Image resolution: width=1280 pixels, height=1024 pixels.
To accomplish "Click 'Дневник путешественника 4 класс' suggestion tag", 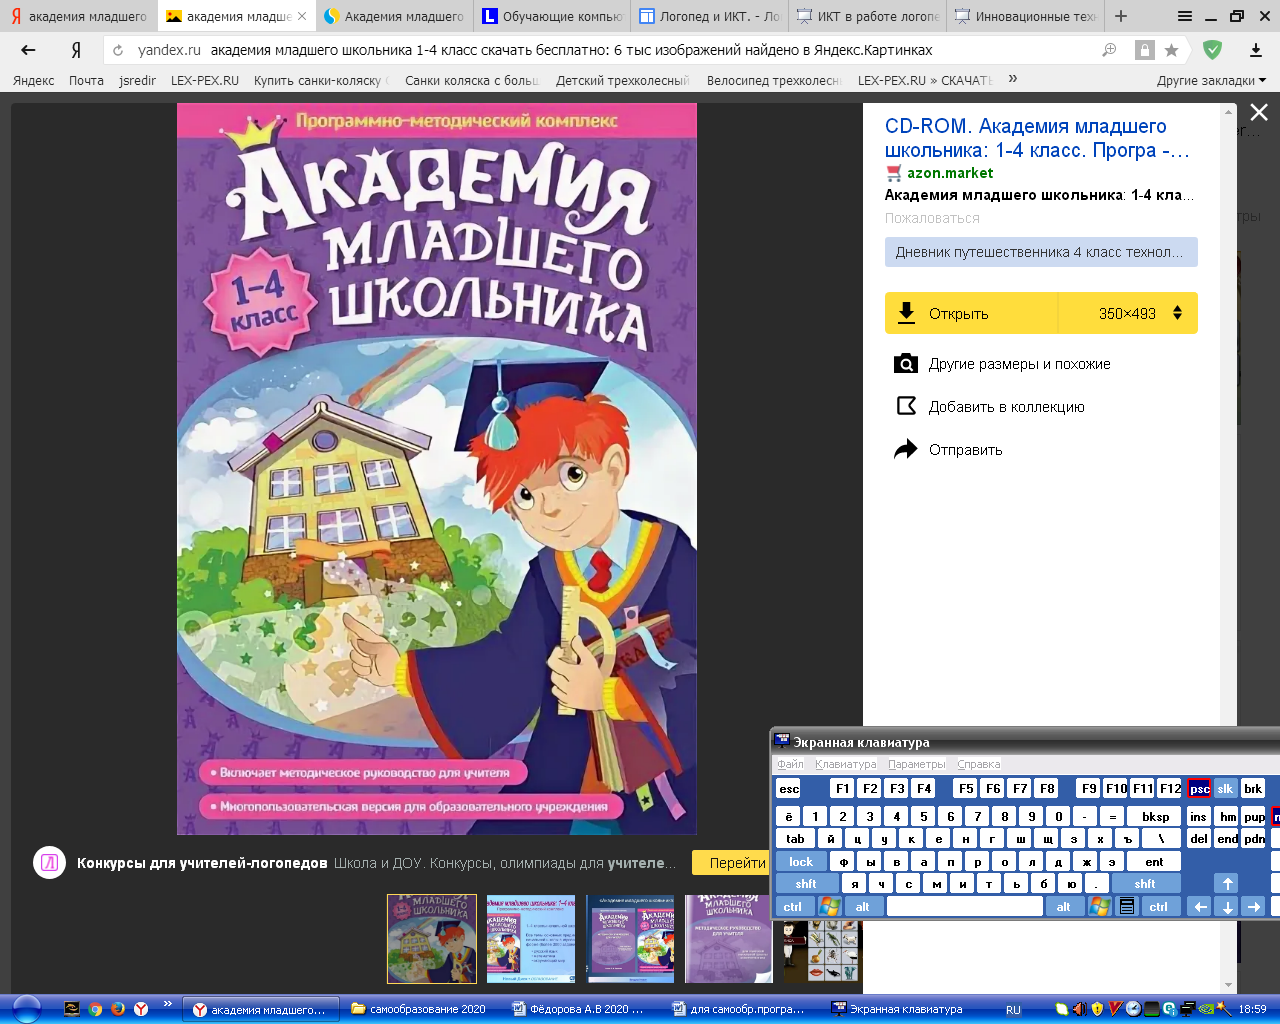I will (x=1041, y=252).
